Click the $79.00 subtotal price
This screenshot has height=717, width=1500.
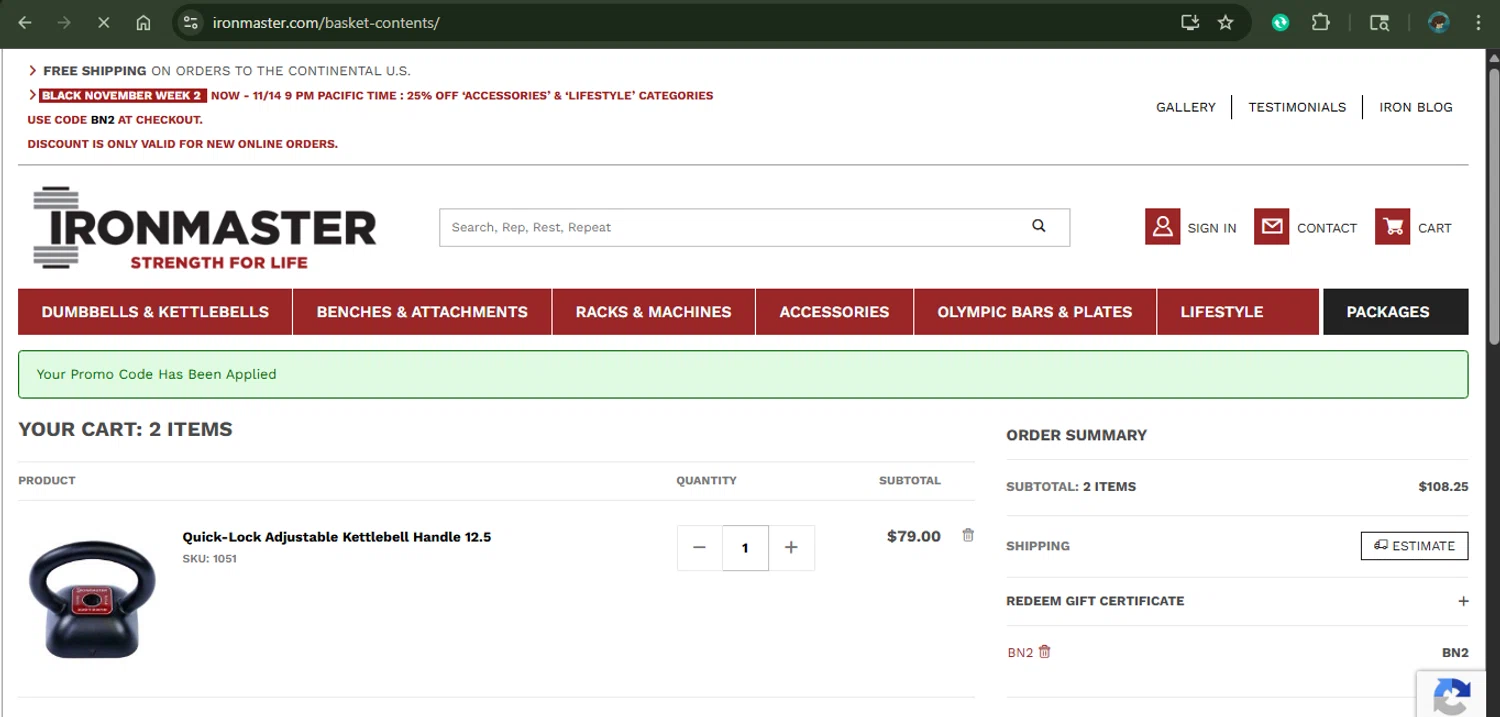[914, 536]
